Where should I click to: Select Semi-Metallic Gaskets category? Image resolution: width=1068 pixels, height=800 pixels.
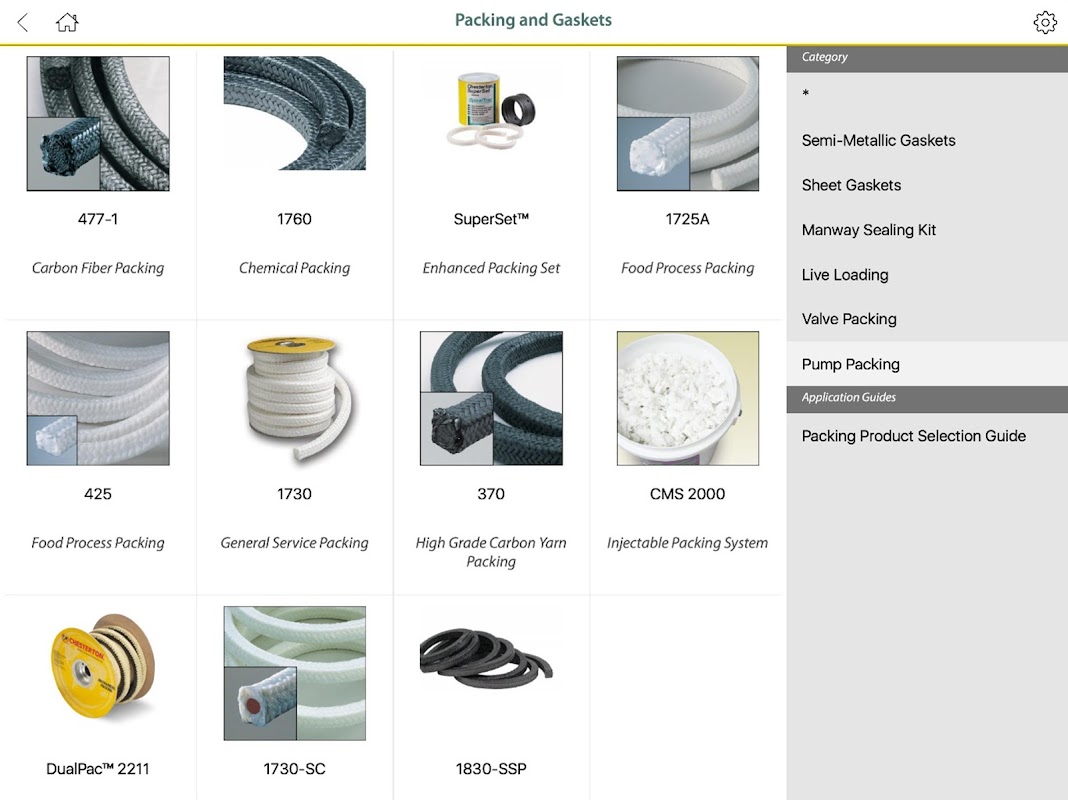coord(927,140)
